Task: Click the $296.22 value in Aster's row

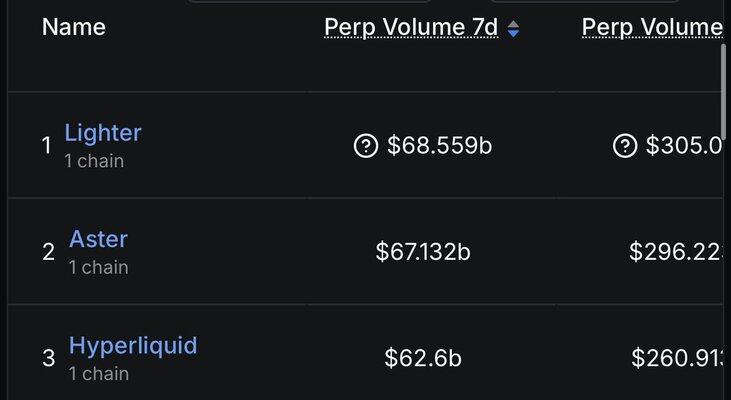Action: (675, 252)
